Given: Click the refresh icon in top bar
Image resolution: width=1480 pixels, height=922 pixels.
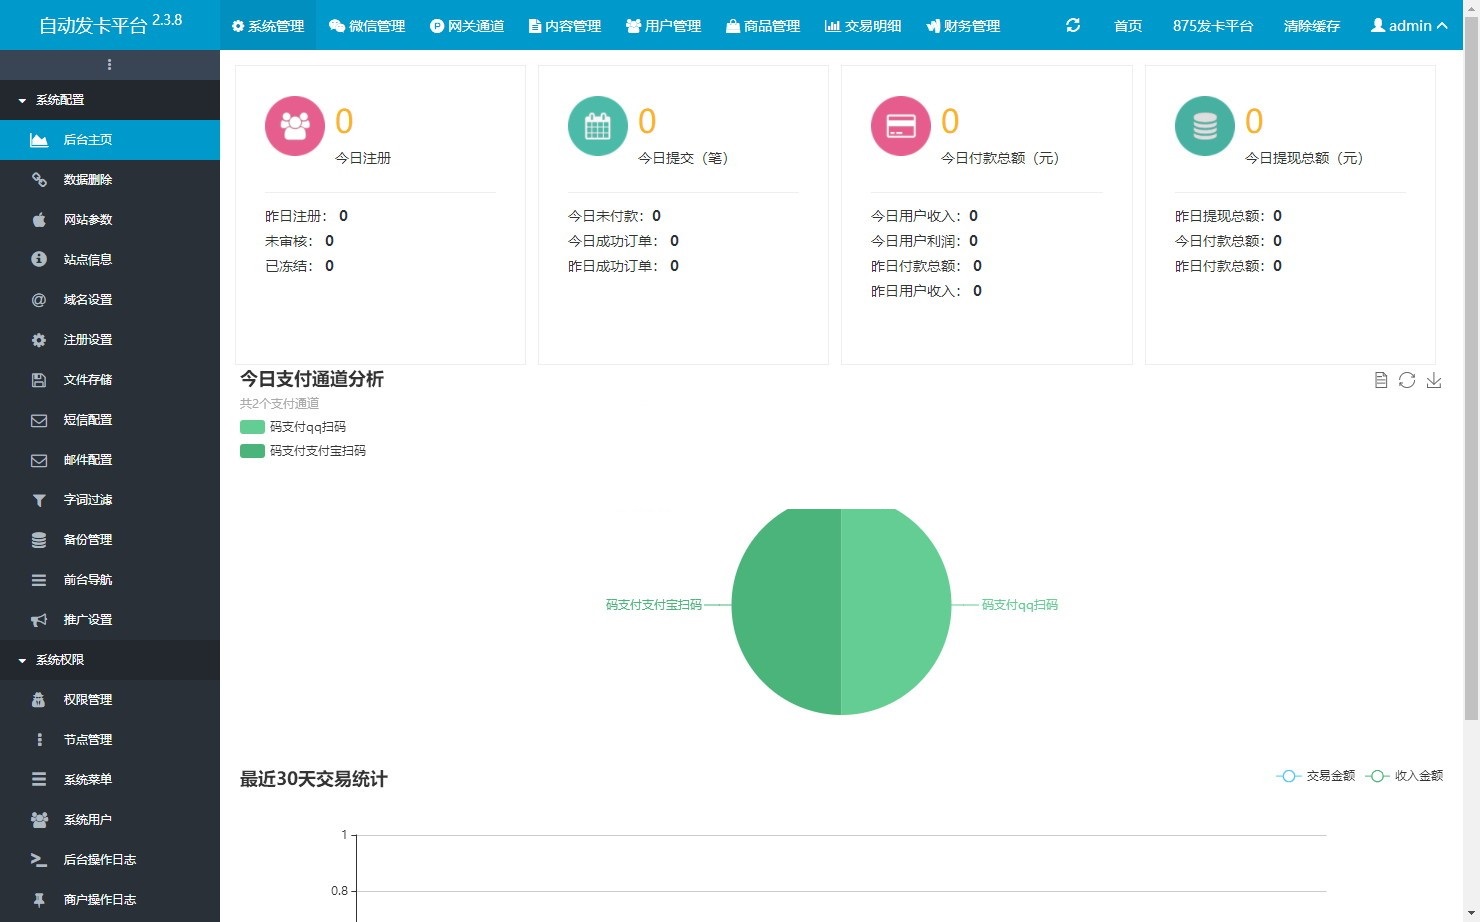Looking at the screenshot, I should point(1073,25).
